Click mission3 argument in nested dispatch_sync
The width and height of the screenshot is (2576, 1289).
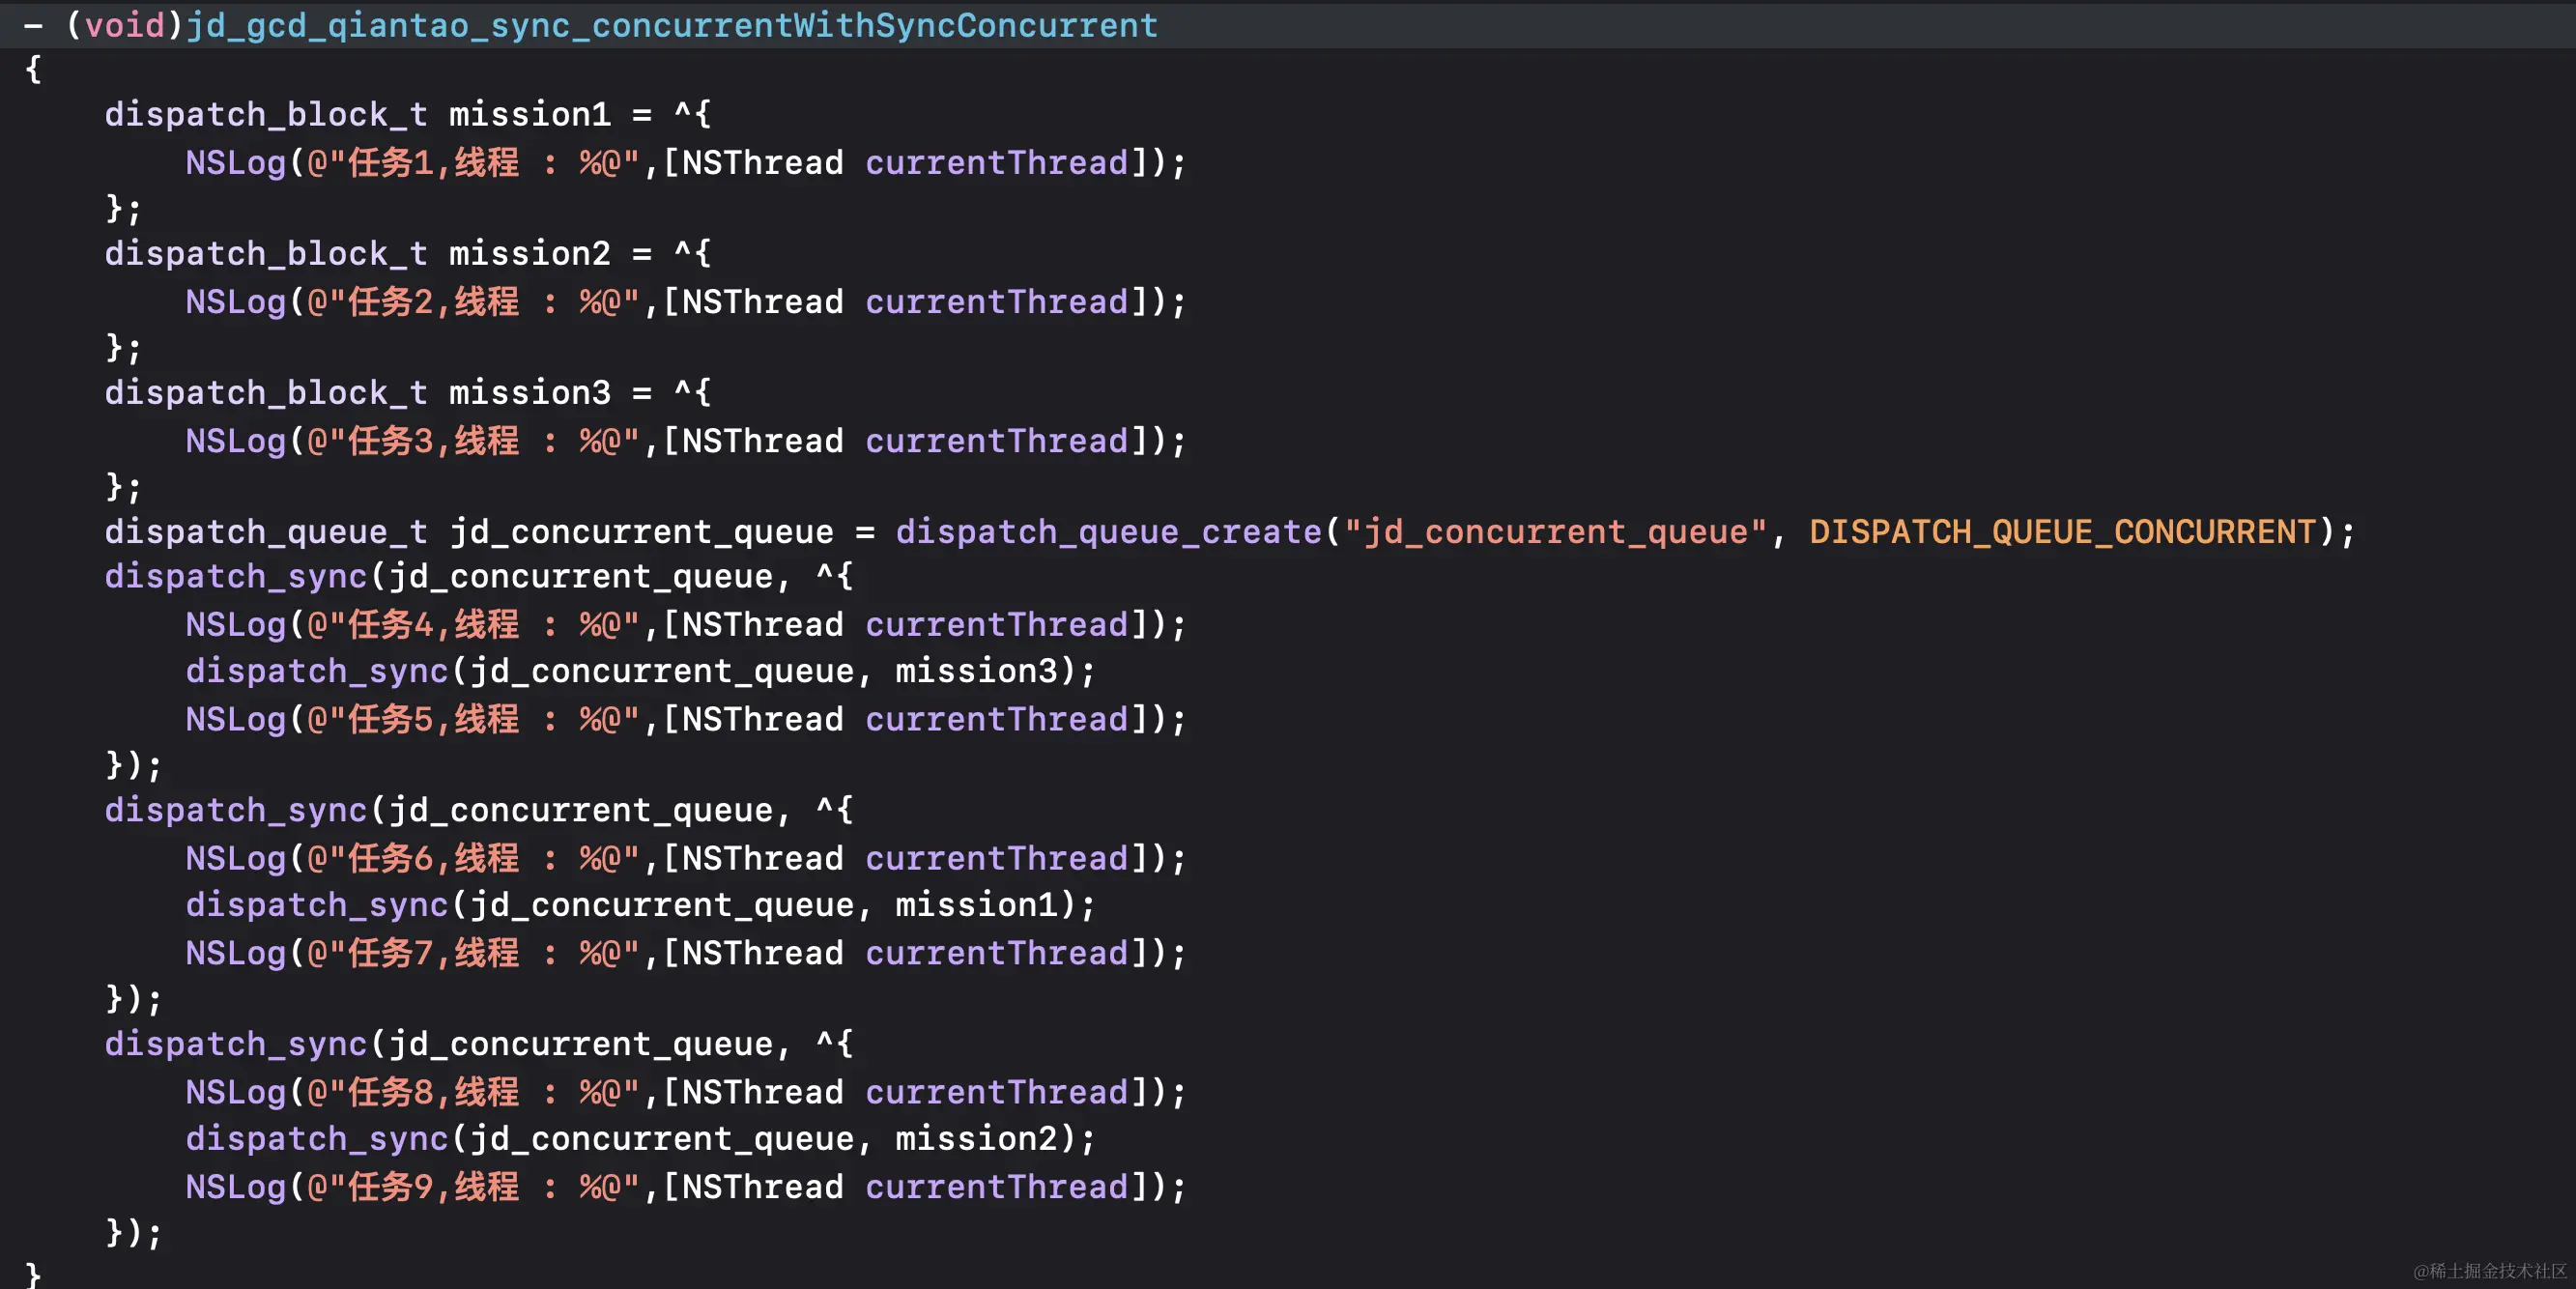[975, 671]
